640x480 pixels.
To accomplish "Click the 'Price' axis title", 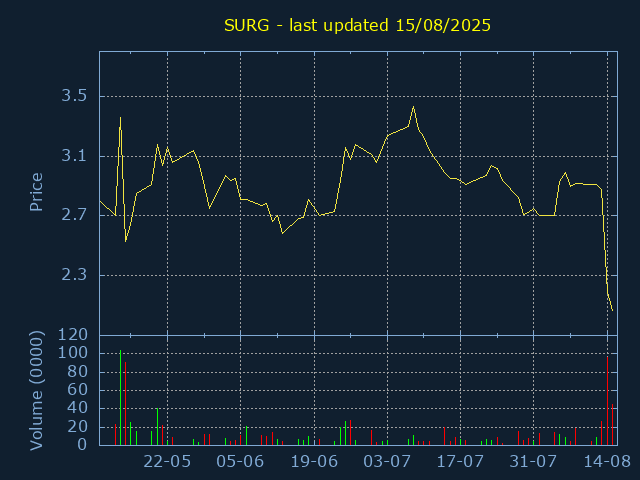I will (x=36, y=192).
